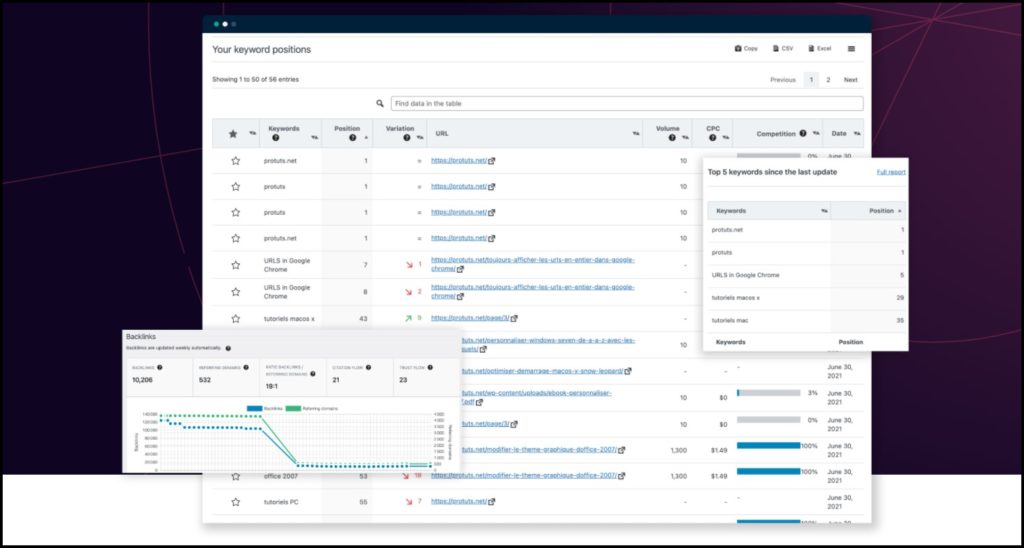Open the Keywords column help tooltip
Screen dimensions: 1024x548
click(276, 138)
